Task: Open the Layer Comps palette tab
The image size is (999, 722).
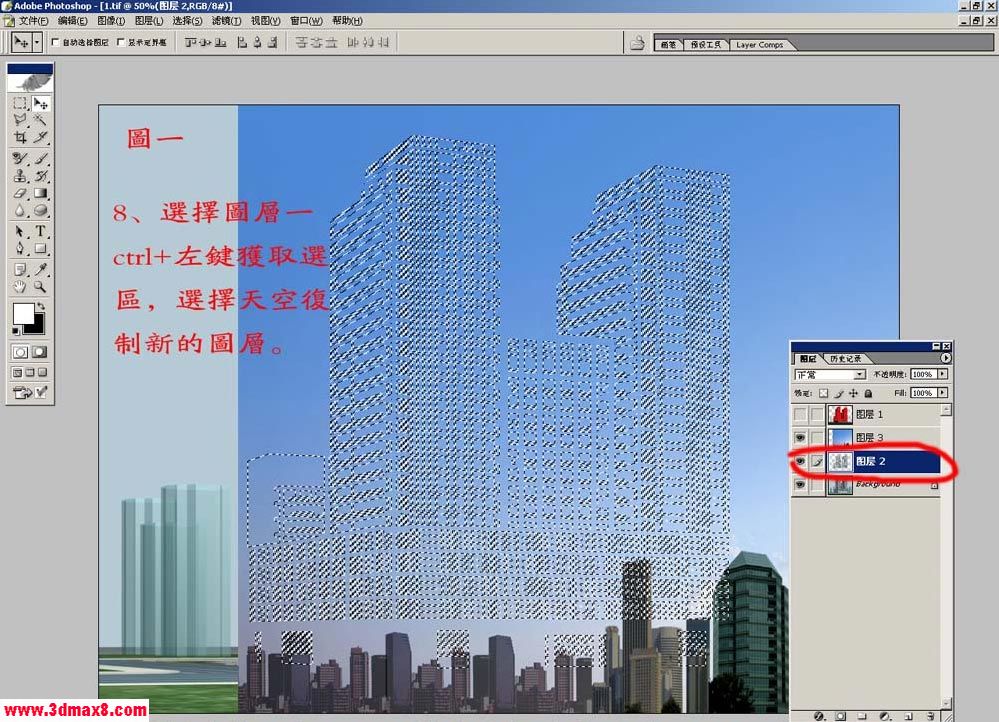Action: pos(759,45)
